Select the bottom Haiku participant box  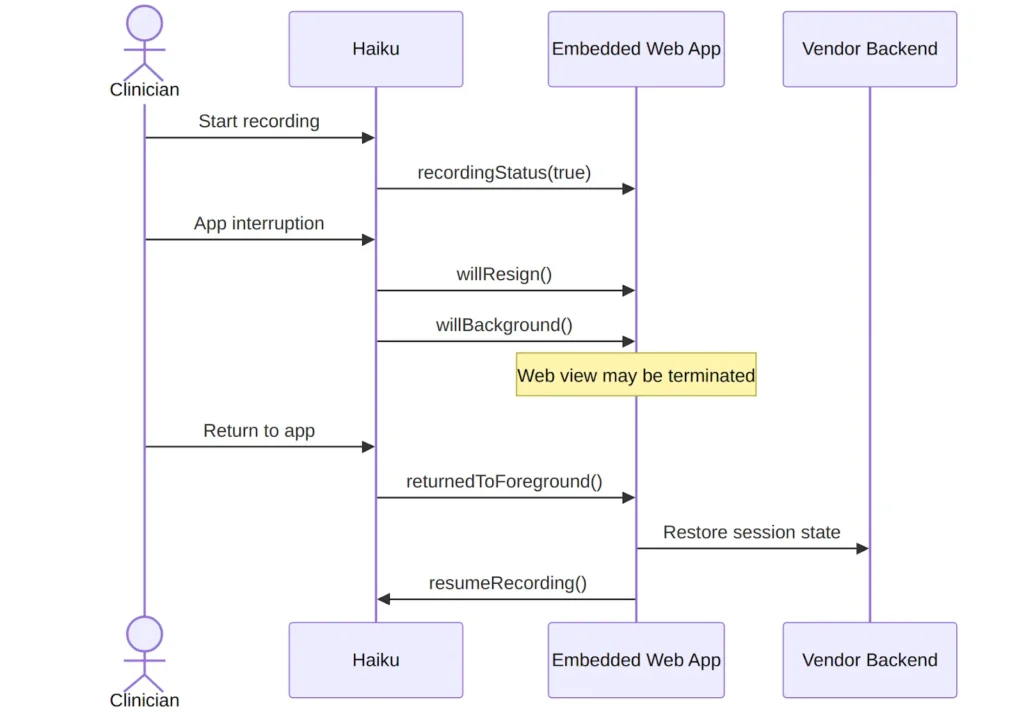point(376,660)
